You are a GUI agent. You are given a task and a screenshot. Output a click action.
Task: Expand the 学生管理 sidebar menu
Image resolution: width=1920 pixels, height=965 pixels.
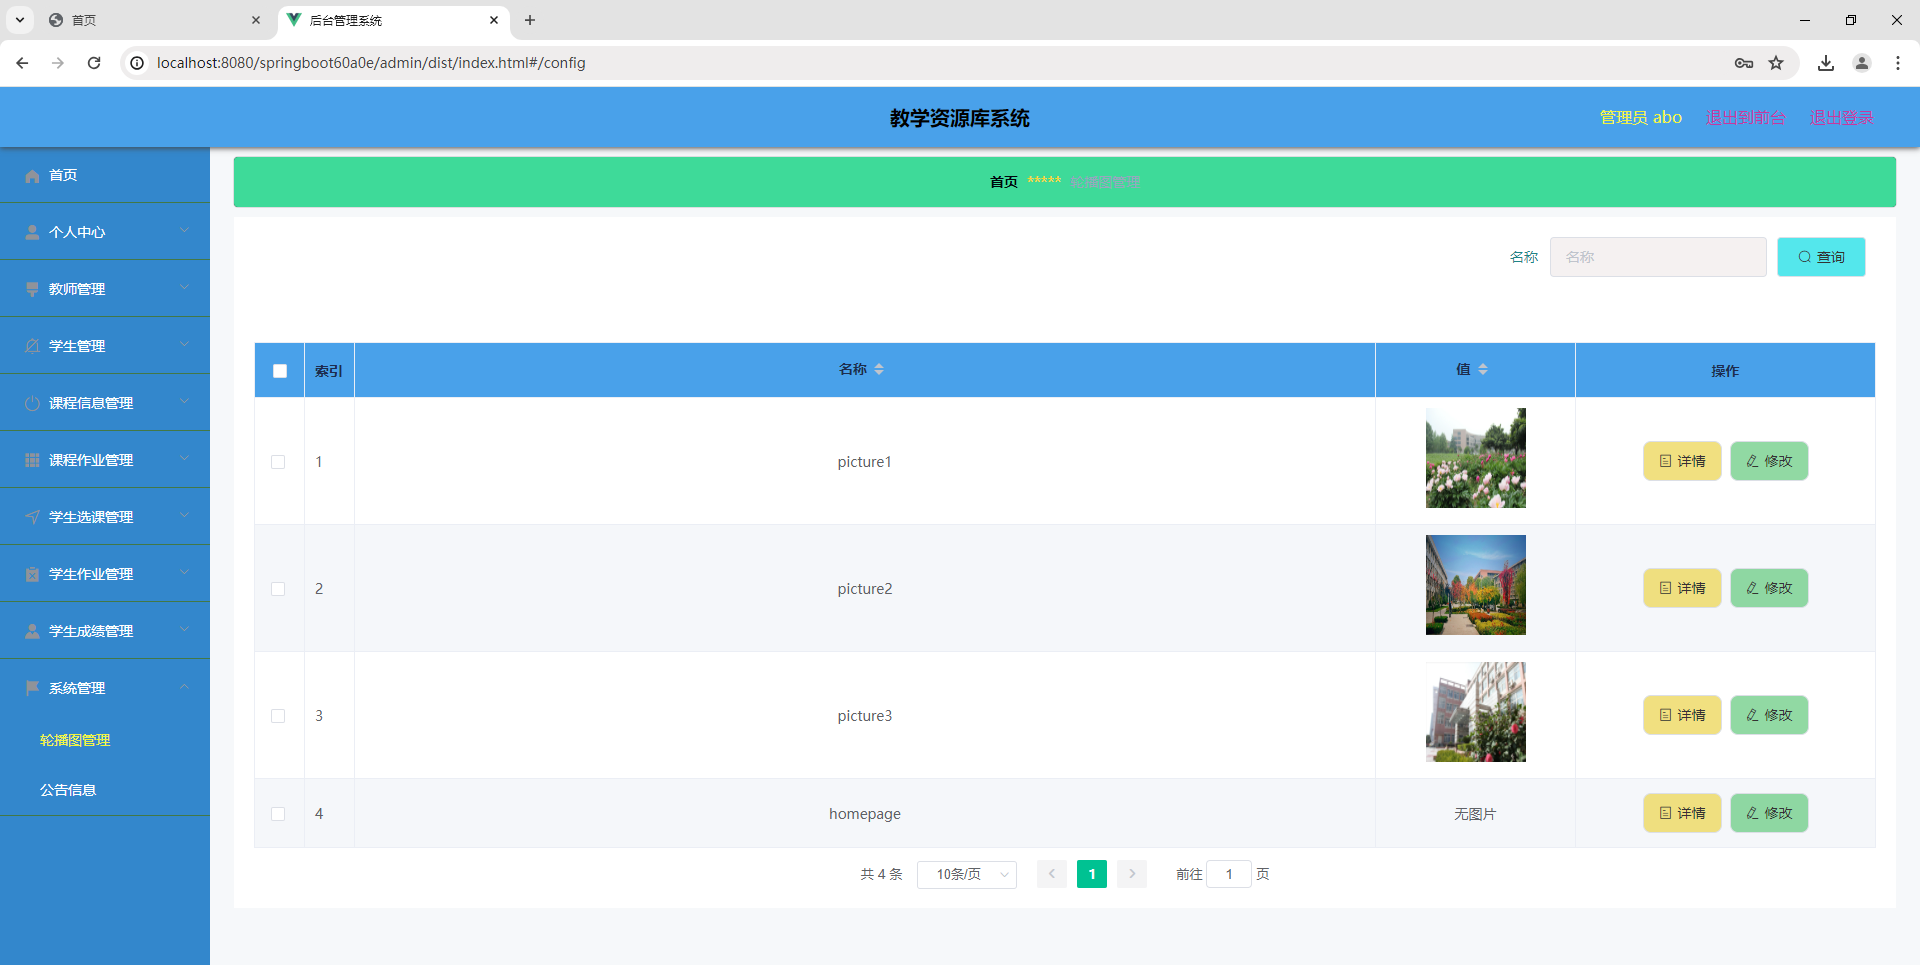tap(77, 345)
